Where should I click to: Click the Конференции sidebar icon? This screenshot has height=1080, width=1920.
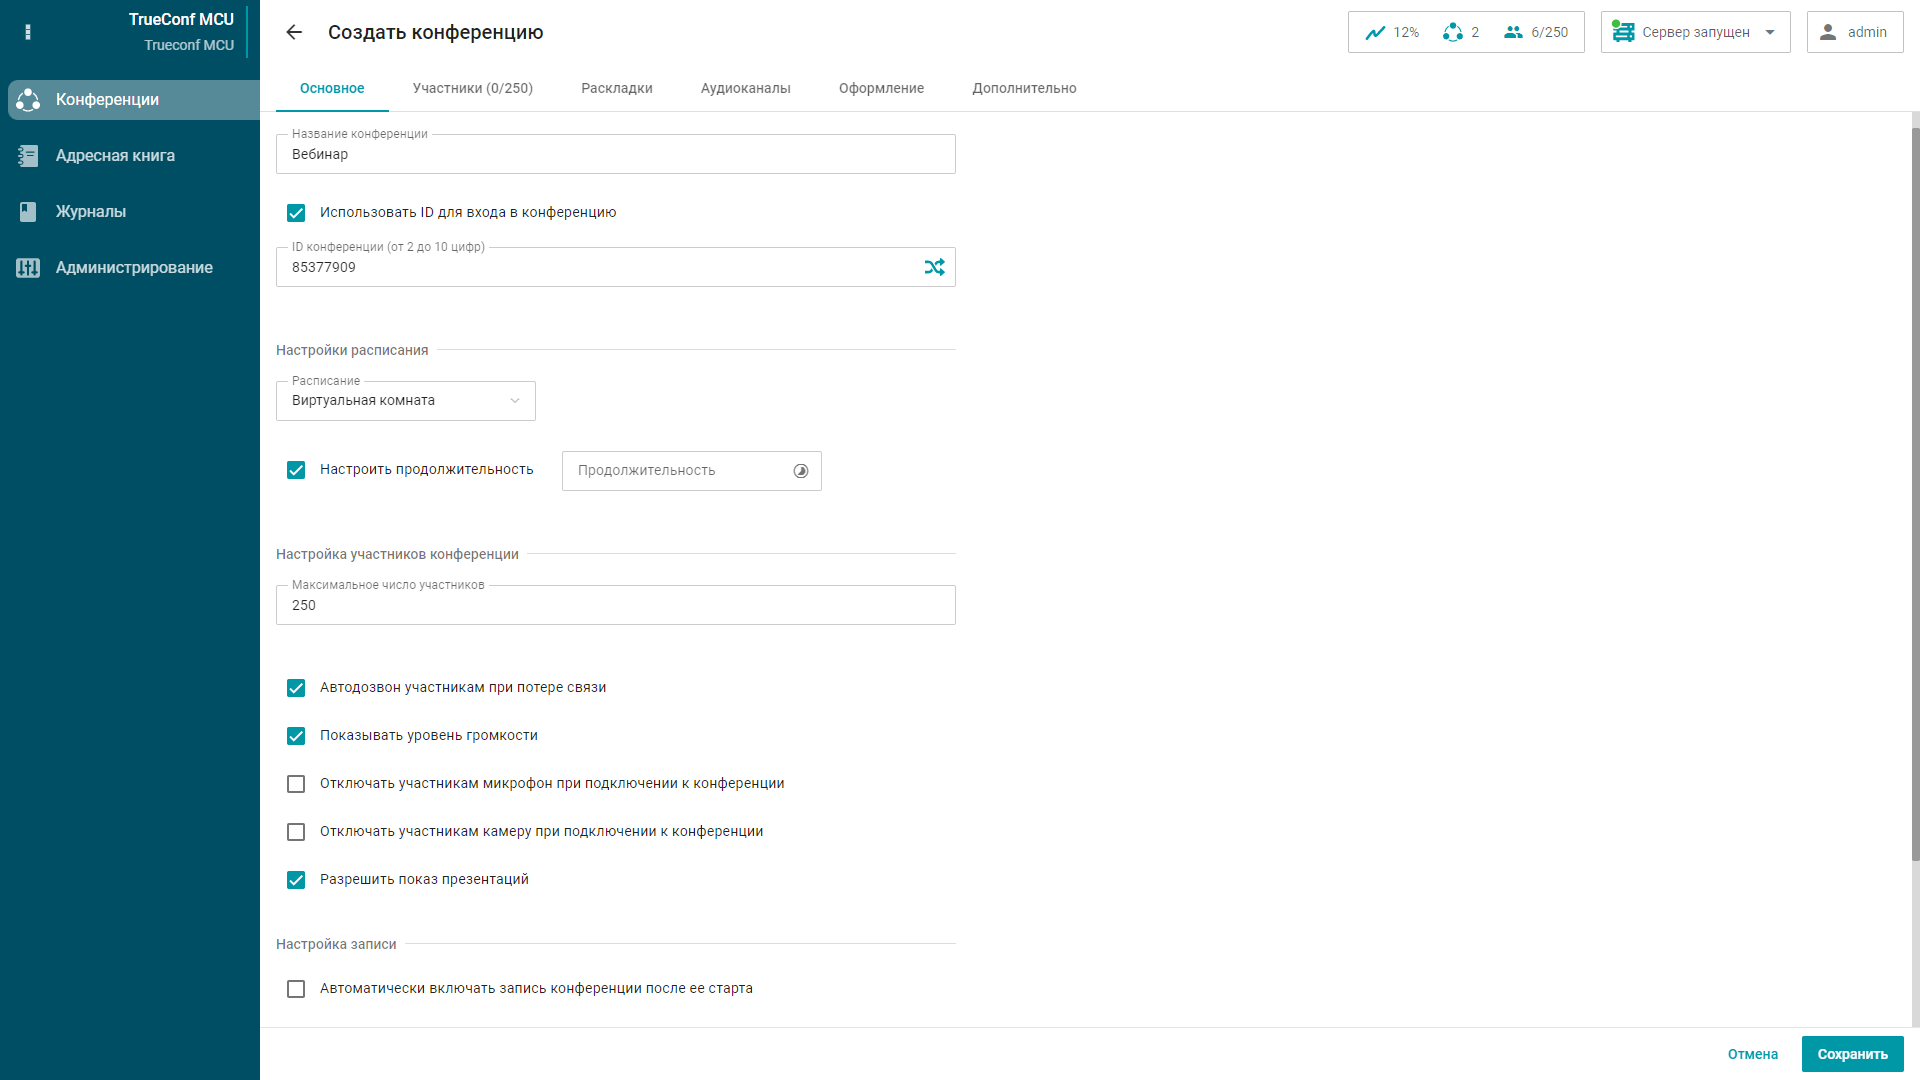click(x=28, y=100)
